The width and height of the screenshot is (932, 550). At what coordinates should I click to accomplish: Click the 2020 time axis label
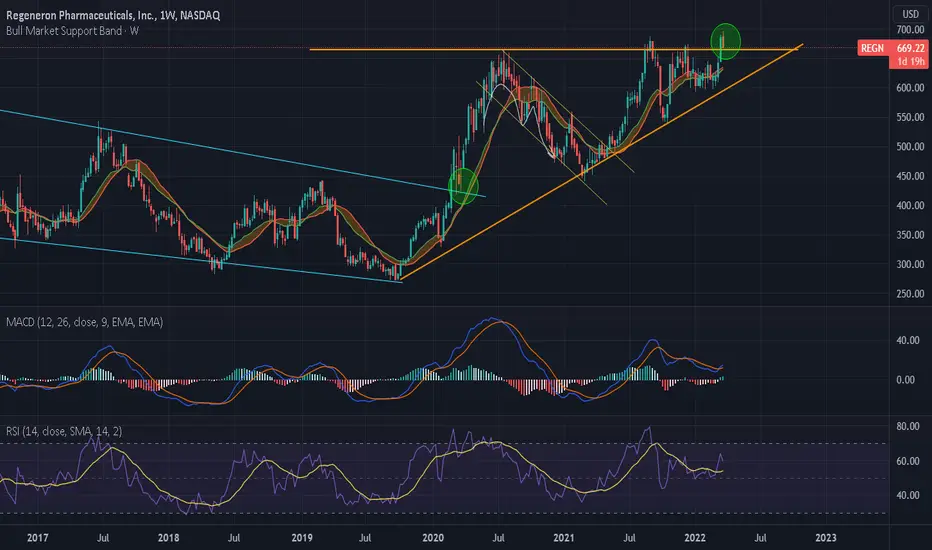[433, 538]
